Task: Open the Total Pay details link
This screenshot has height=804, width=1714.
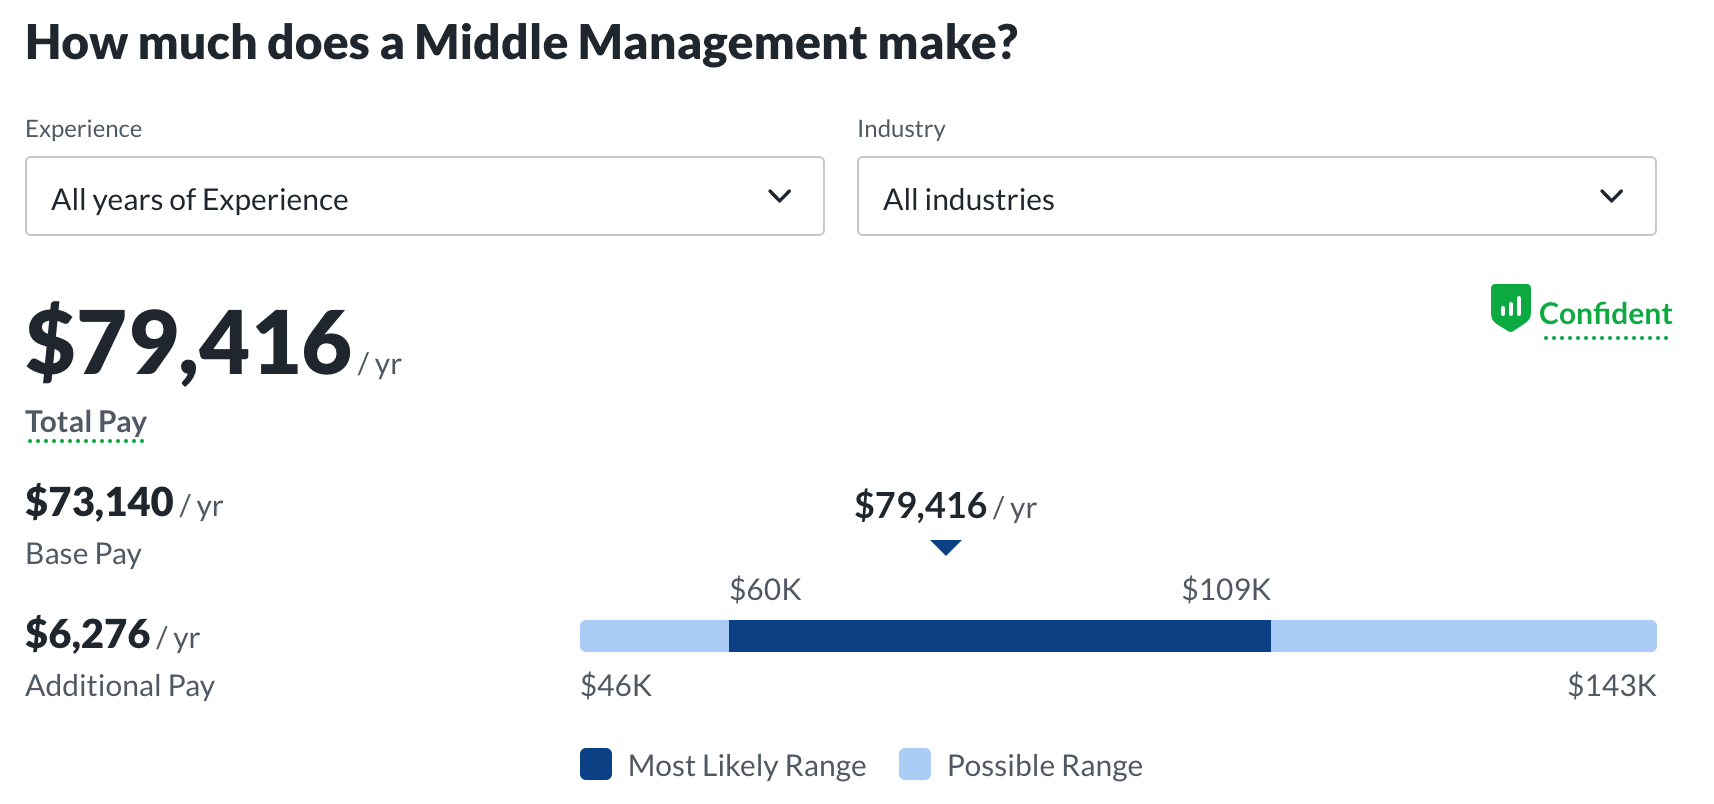Action: [x=85, y=421]
